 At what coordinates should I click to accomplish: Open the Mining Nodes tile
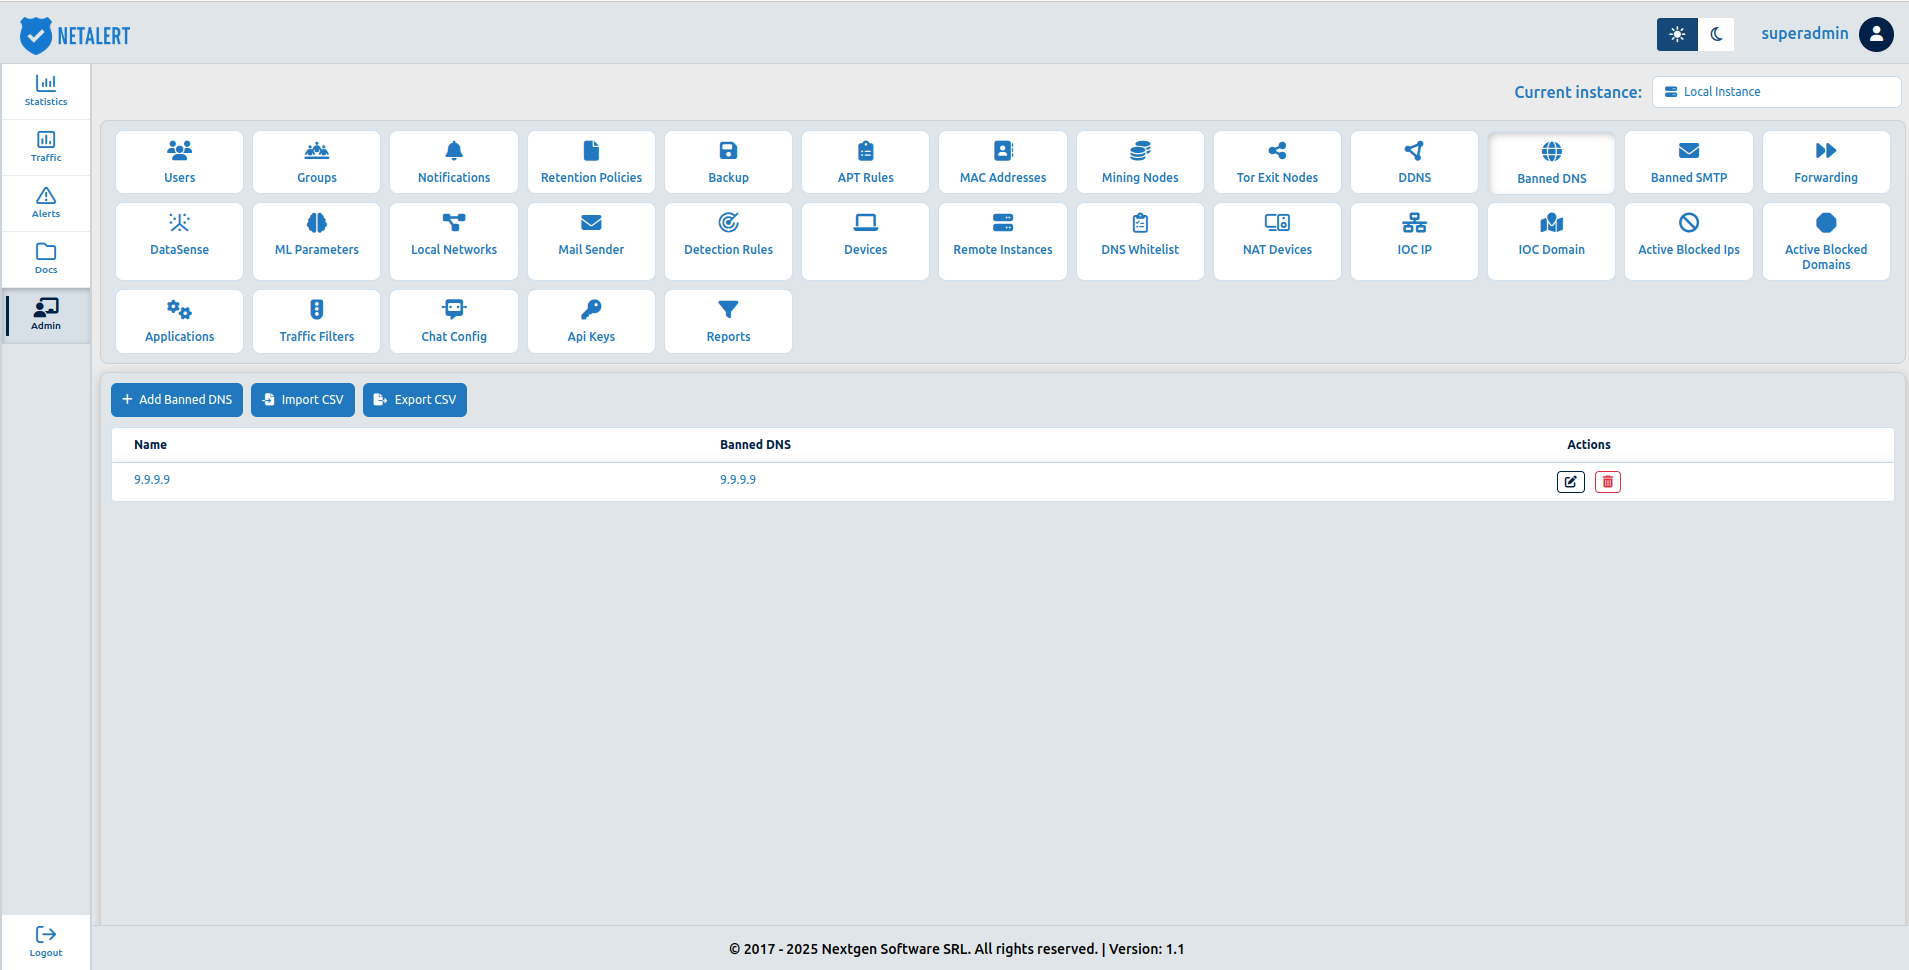(x=1140, y=162)
